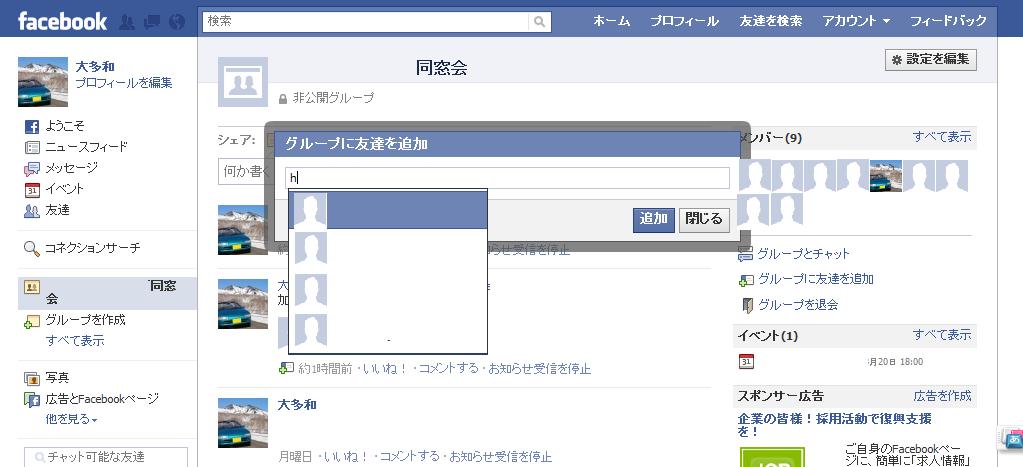Open 大多和 author name on 月曜日 post
This screenshot has height=467, width=1023.
tap(297, 404)
